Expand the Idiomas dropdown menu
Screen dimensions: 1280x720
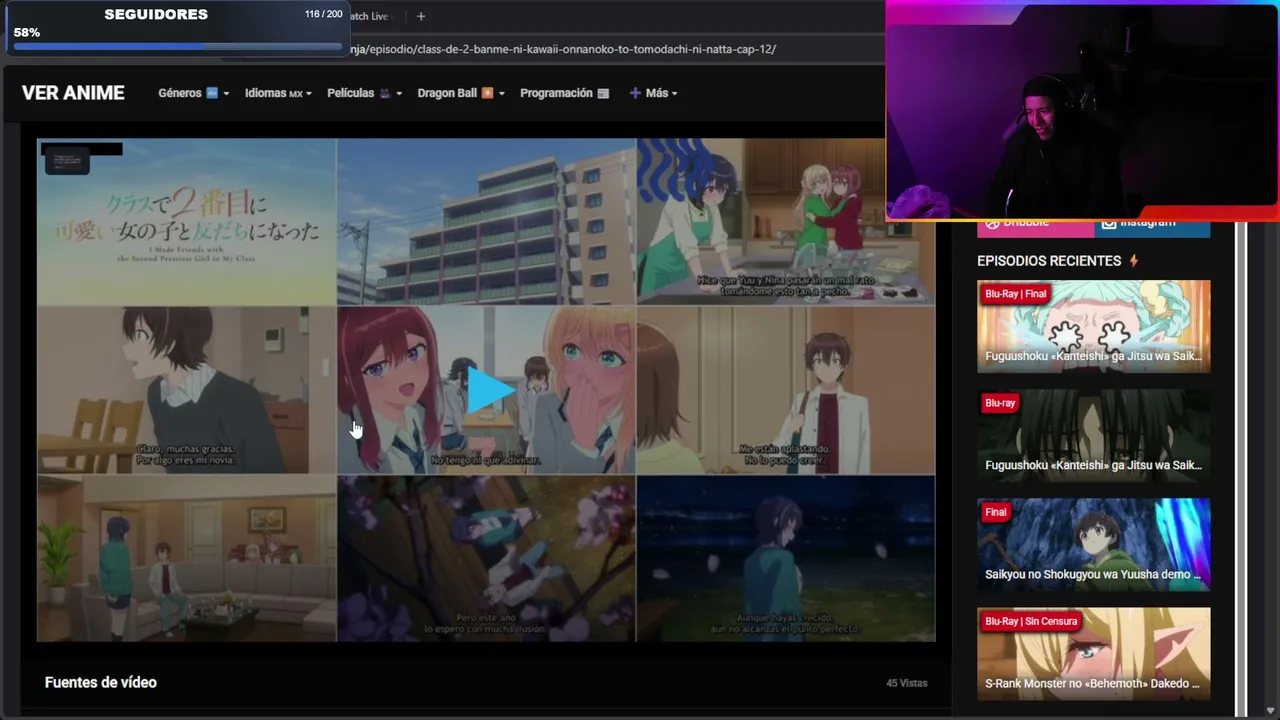tap(278, 93)
